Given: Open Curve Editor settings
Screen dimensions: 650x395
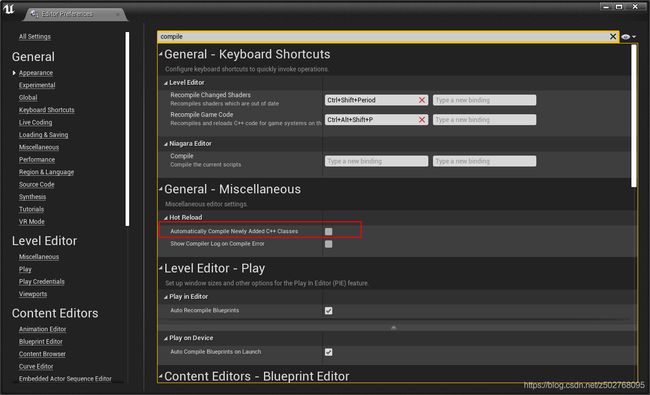Looking at the screenshot, I should [36, 366].
